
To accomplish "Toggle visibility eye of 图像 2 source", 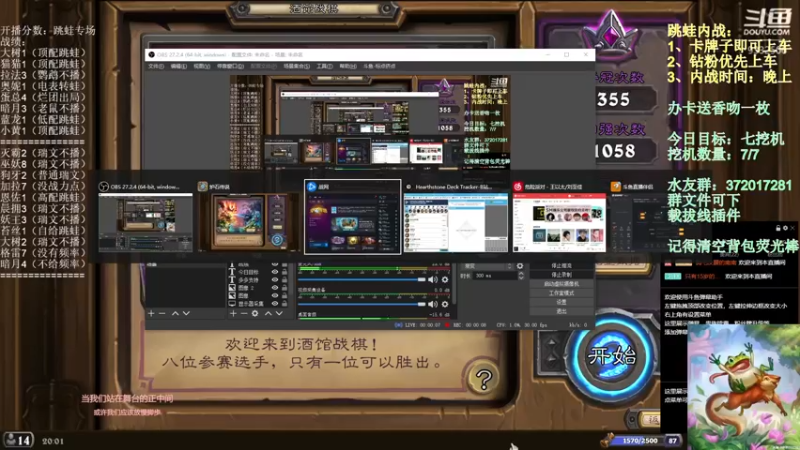I will coord(275,288).
